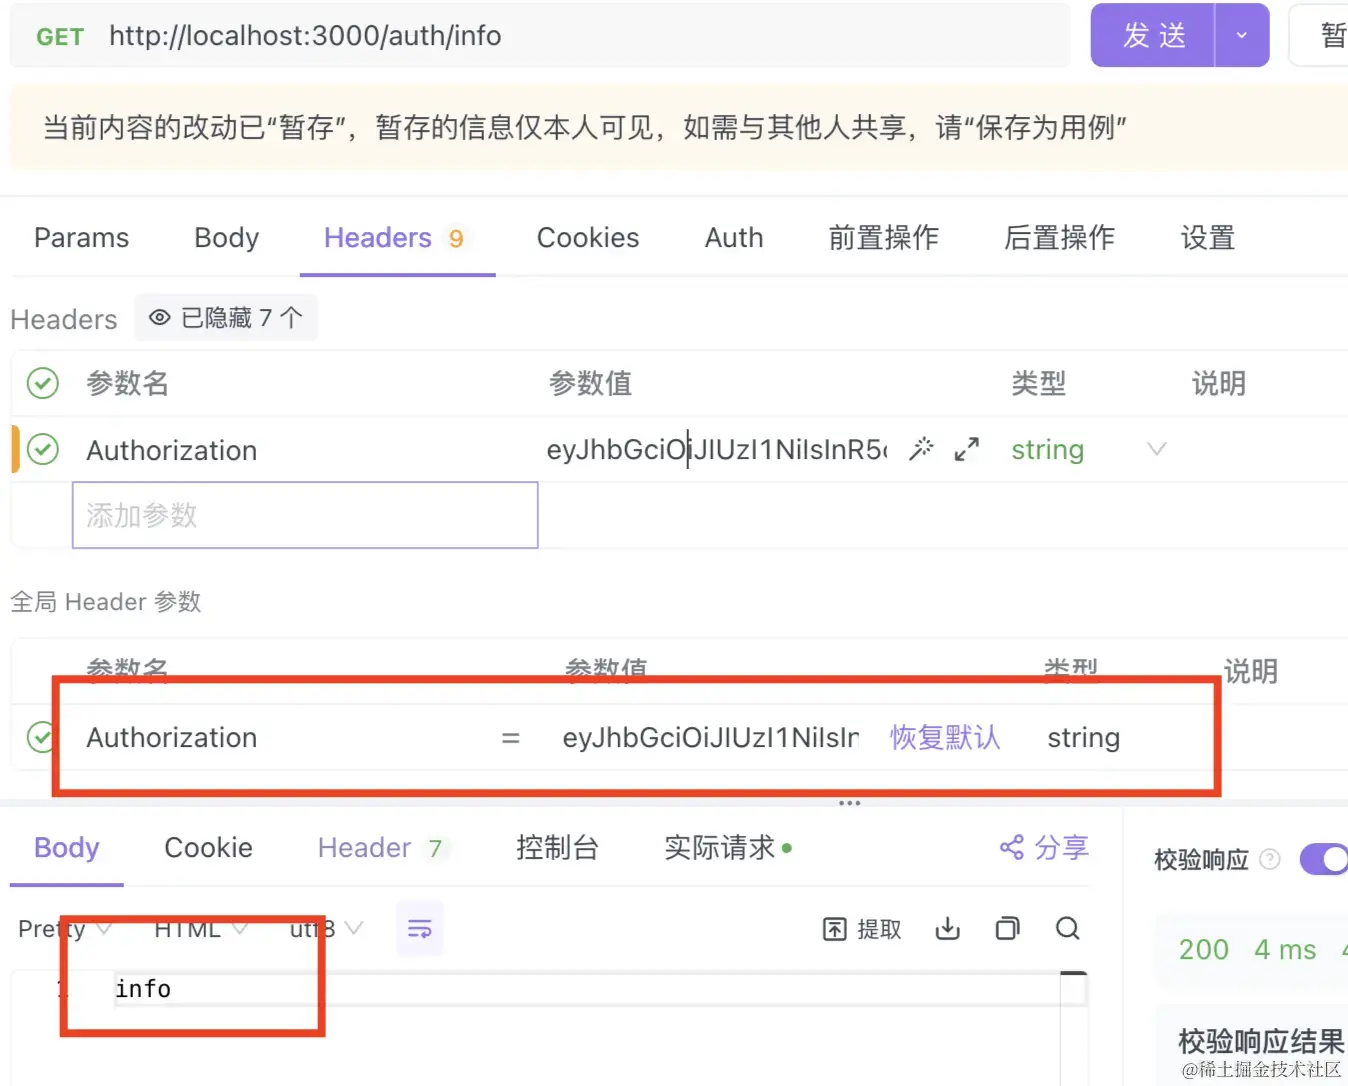Click the 'info' response text
The width and height of the screenshot is (1348, 1086).
click(x=143, y=988)
